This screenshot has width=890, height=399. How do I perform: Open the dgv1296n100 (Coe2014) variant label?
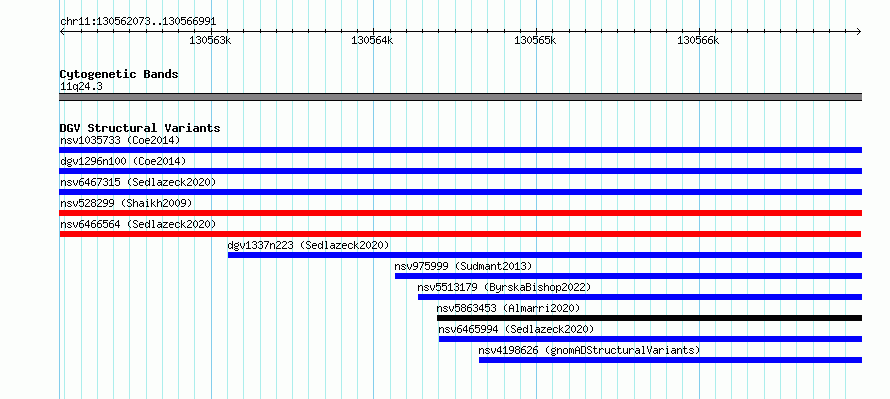pyautogui.click(x=123, y=161)
